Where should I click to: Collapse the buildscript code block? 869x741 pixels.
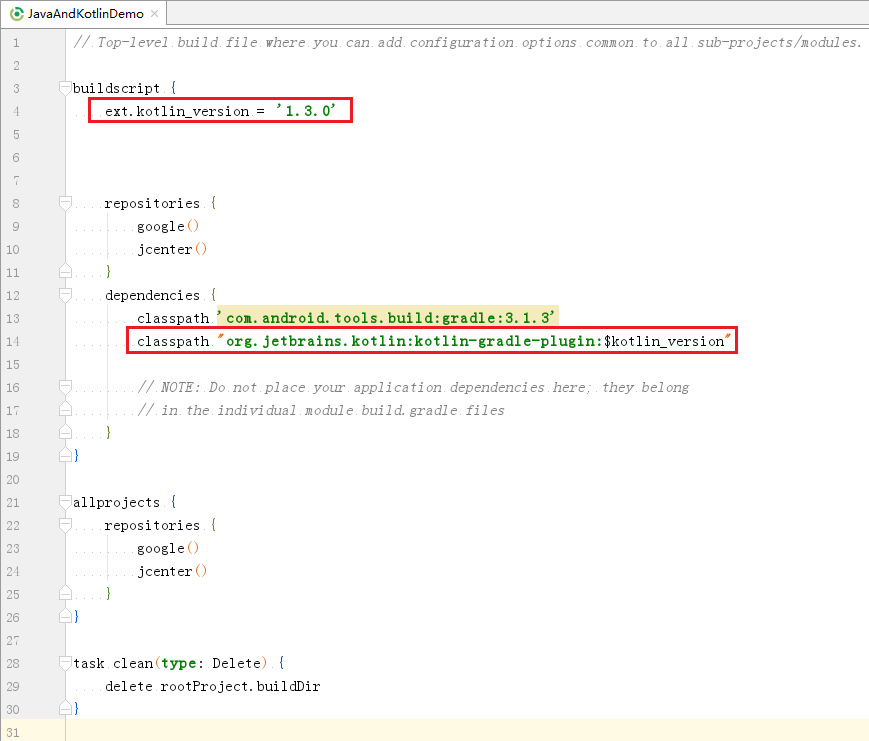pyautogui.click(x=65, y=88)
